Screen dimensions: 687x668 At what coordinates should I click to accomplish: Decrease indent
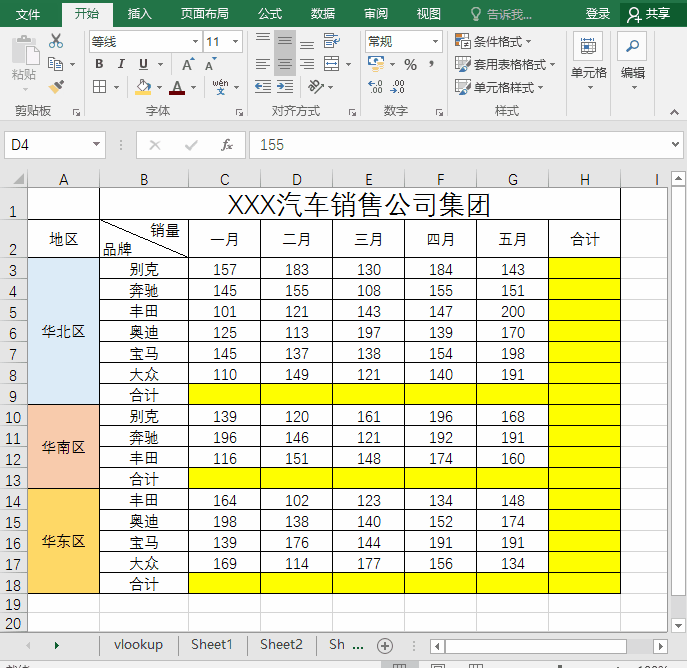point(263,87)
